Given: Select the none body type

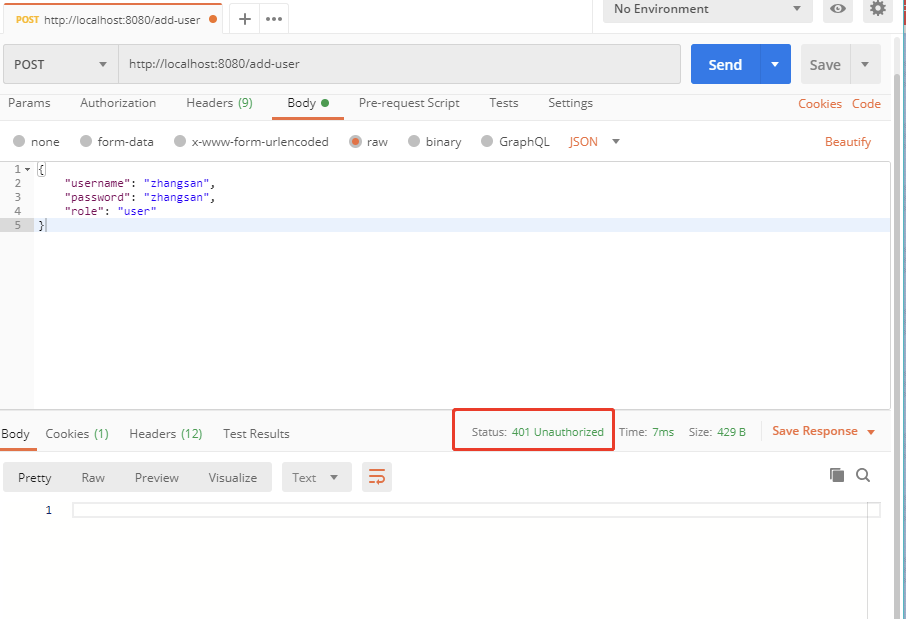Looking at the screenshot, I should 36,142.
